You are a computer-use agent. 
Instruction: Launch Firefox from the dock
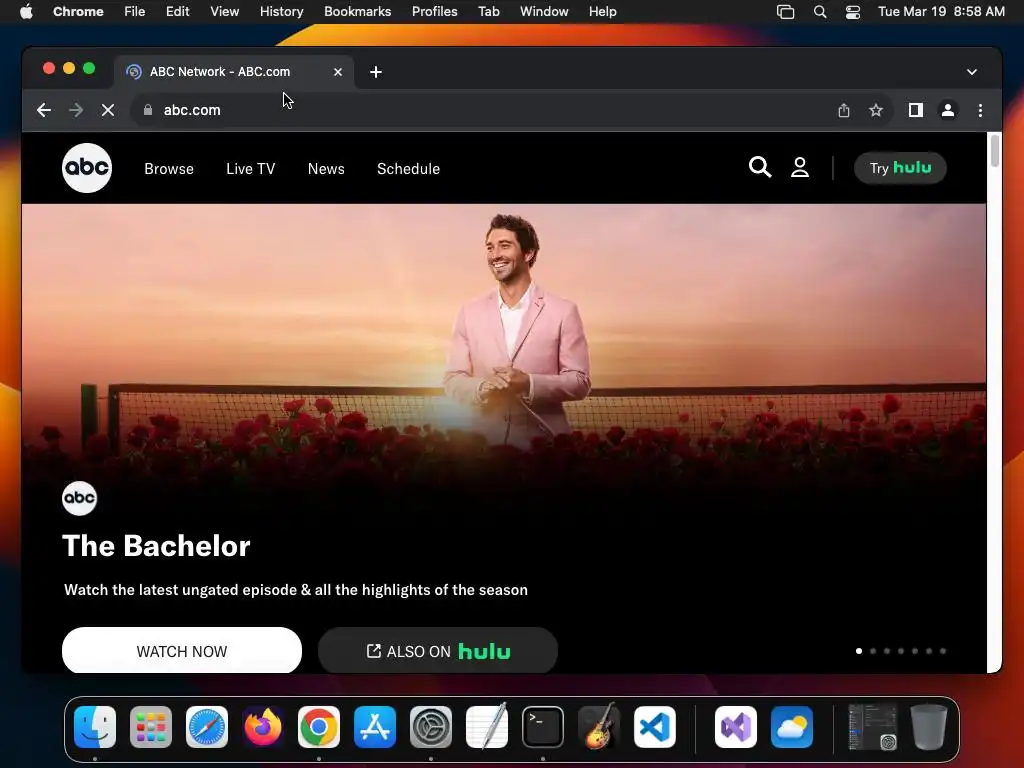263,727
